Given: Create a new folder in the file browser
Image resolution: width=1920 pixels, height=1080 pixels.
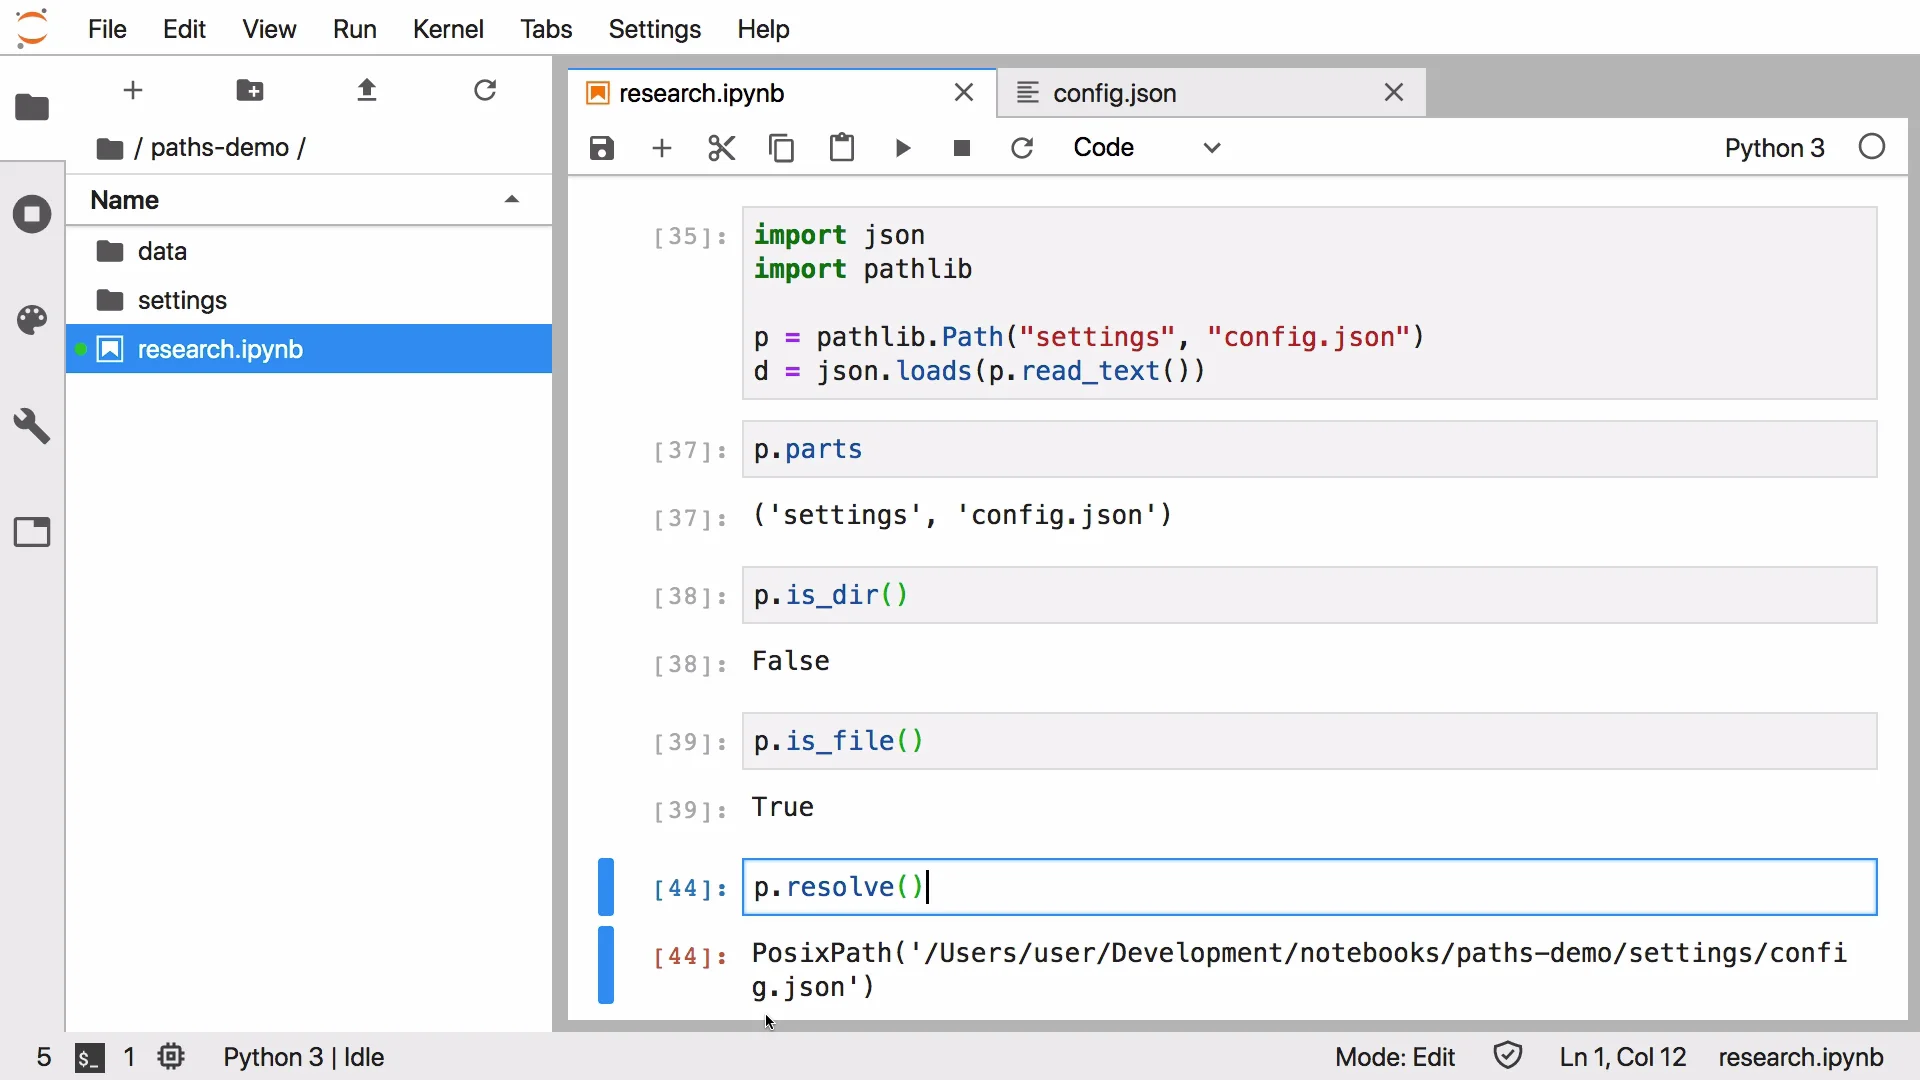Looking at the screenshot, I should (250, 91).
